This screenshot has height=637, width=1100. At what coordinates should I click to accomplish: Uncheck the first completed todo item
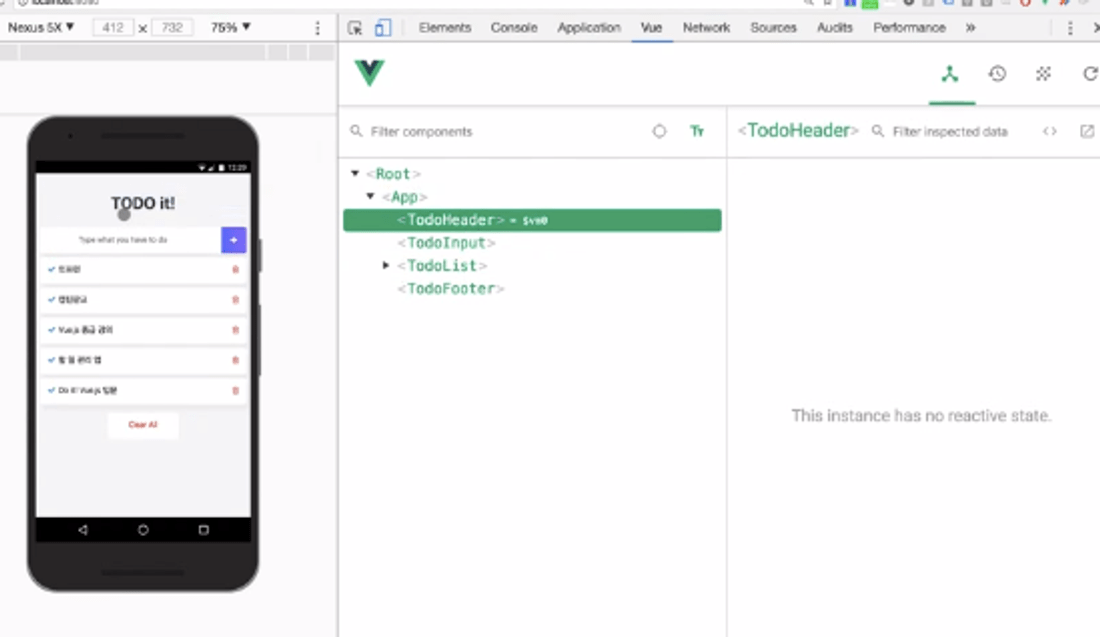click(x=52, y=269)
